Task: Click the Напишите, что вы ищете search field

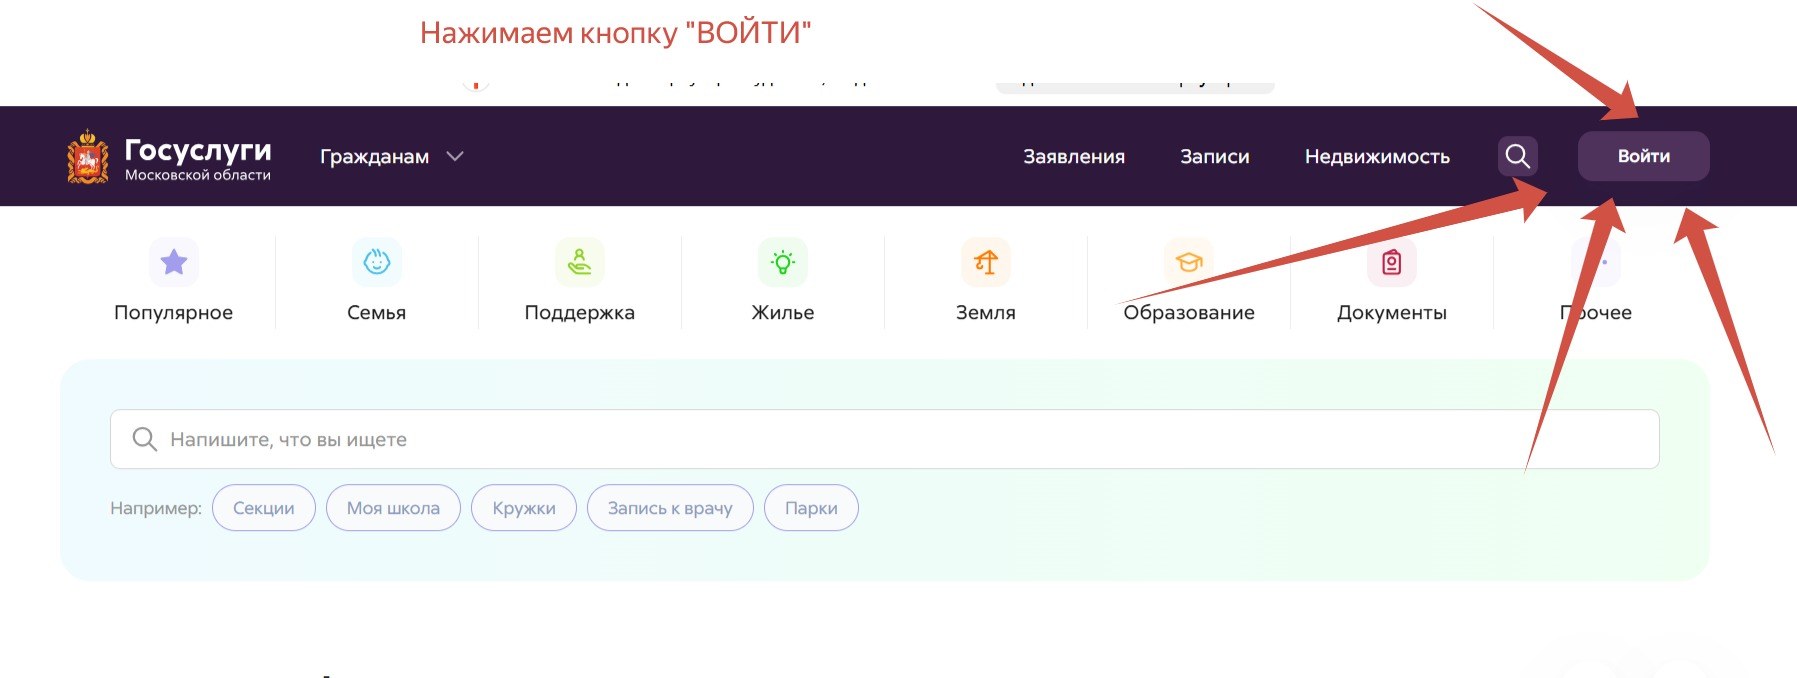Action: (x=885, y=439)
